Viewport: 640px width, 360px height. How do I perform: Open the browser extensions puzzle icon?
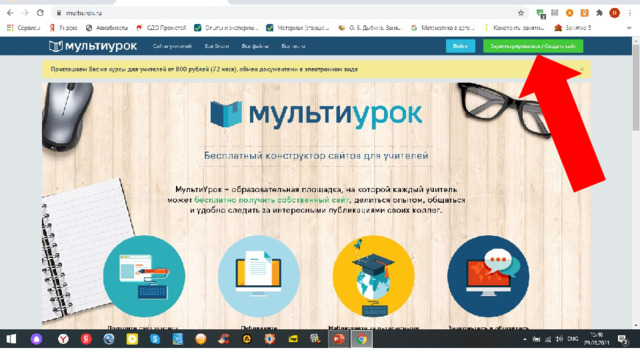[x=599, y=13]
